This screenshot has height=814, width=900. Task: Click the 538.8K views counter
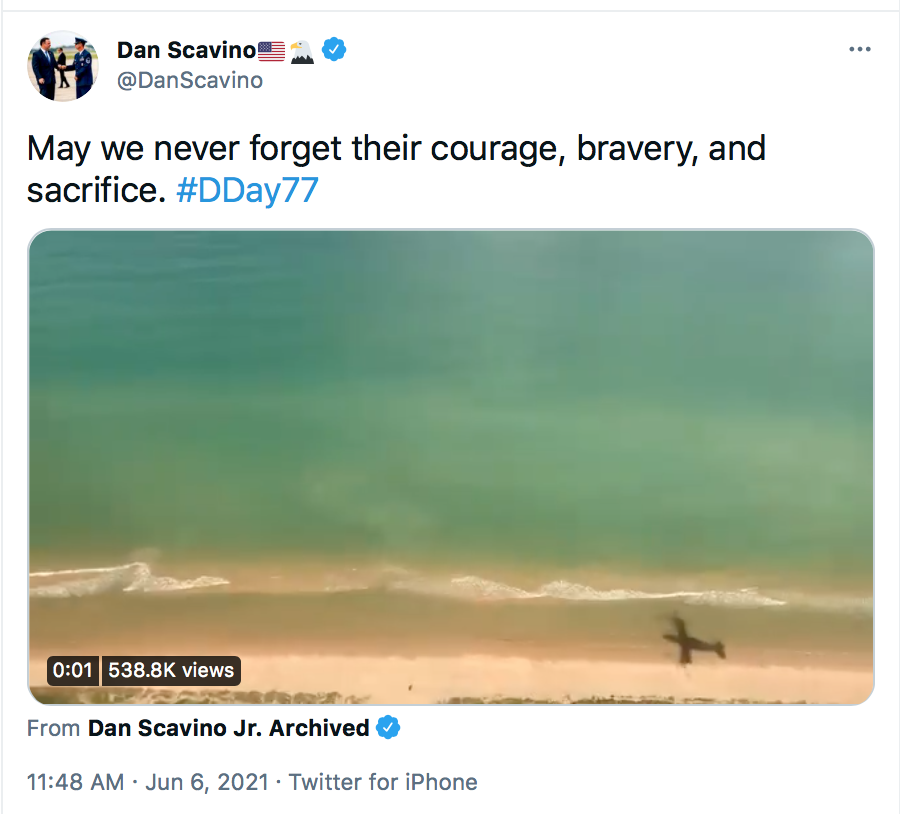pos(171,670)
